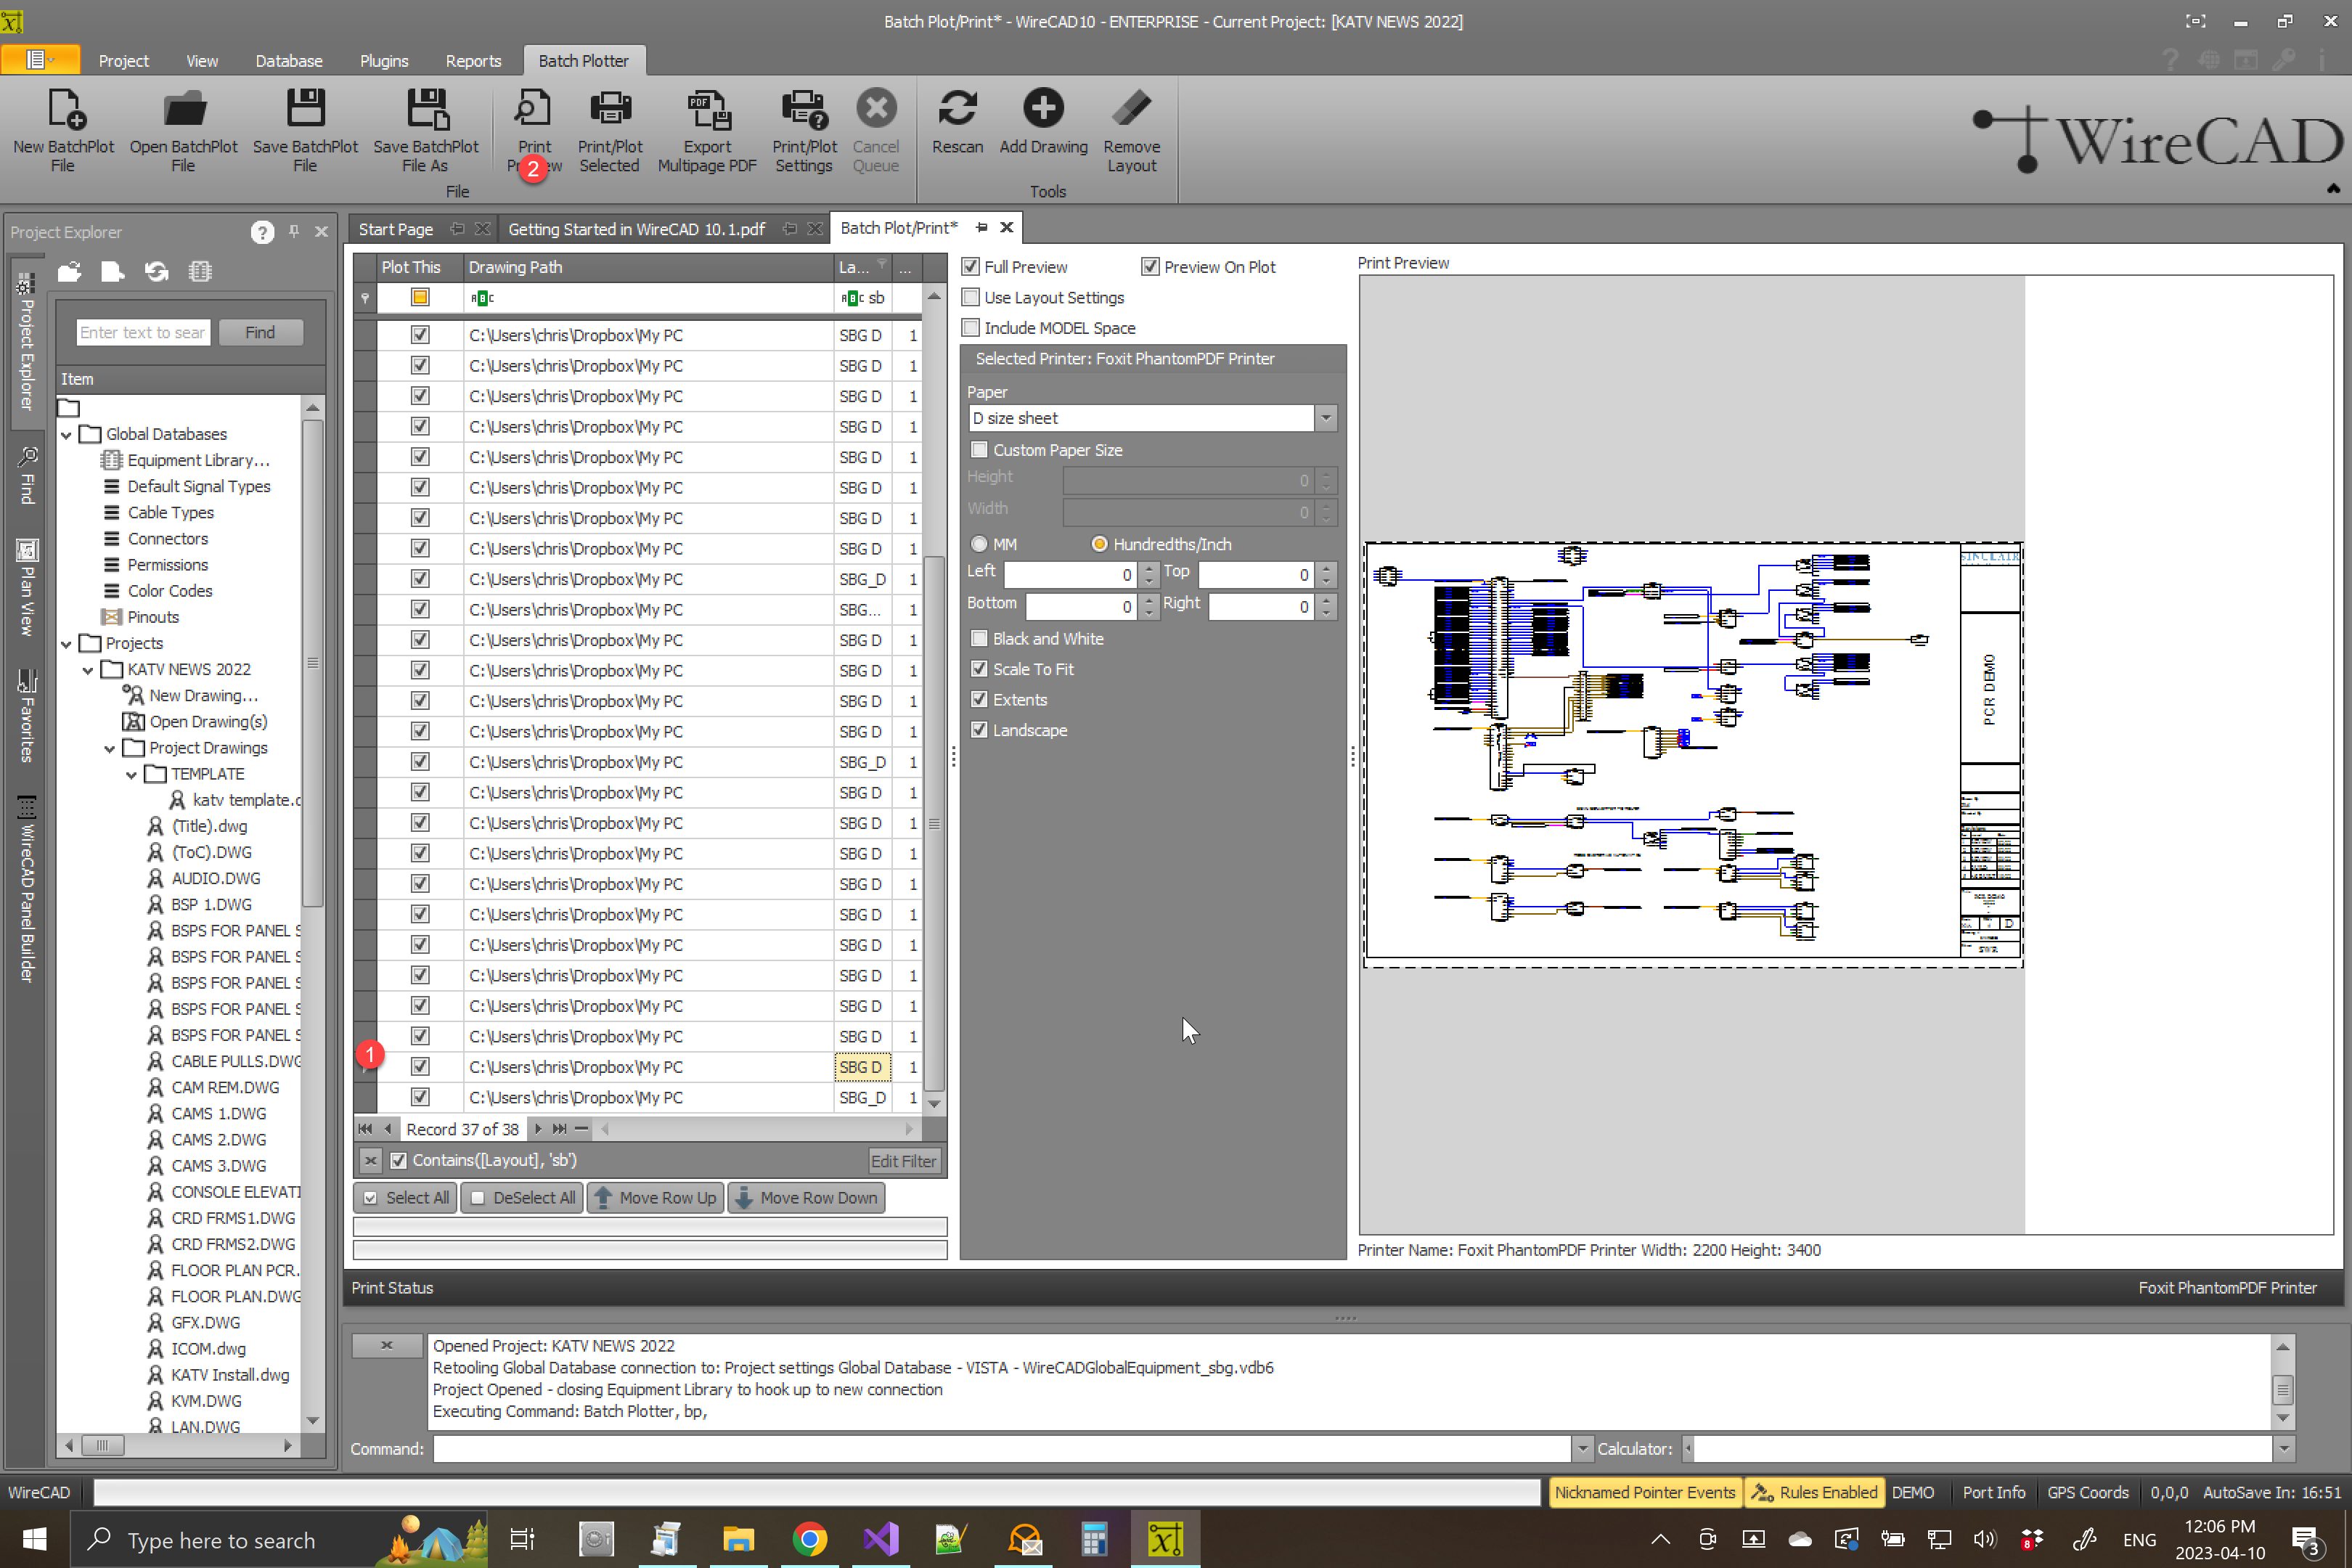This screenshot has width=2352, height=1568.
Task: Go to last record in the navigator
Action: click(x=559, y=1129)
